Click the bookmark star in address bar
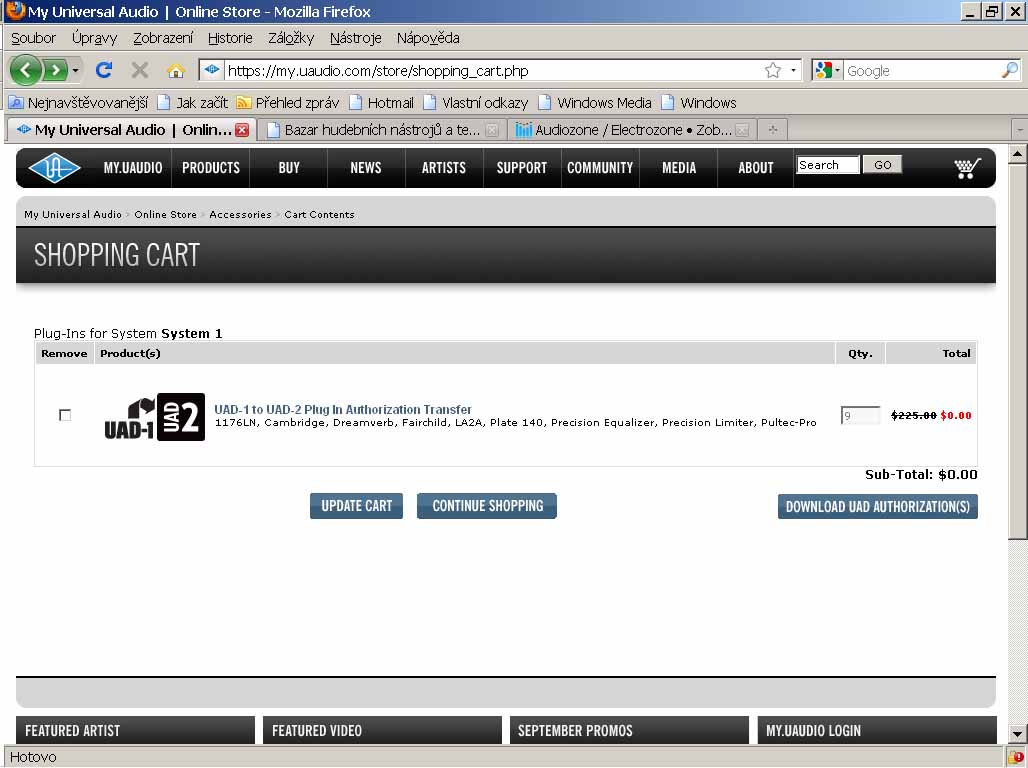Viewport: 1028px width, 768px height. [x=772, y=70]
